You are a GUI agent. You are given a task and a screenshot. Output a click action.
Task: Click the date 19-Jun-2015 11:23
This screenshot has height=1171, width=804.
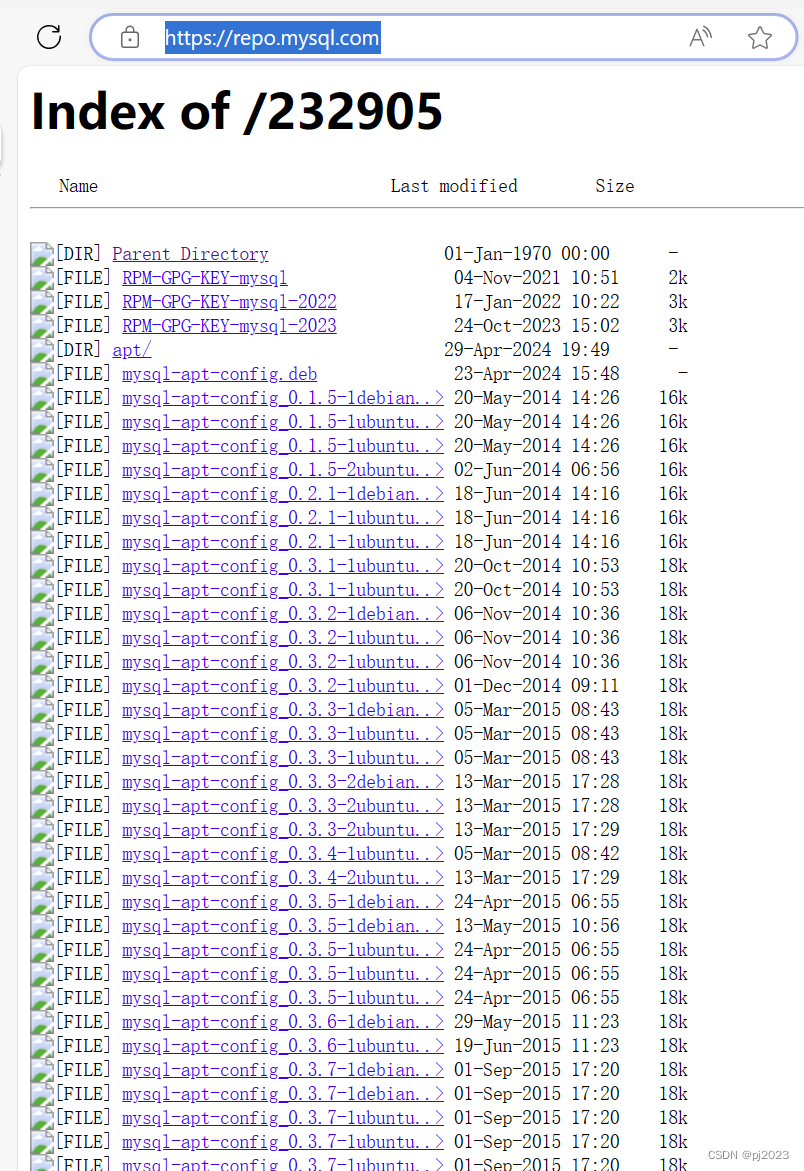pyautogui.click(x=537, y=1046)
